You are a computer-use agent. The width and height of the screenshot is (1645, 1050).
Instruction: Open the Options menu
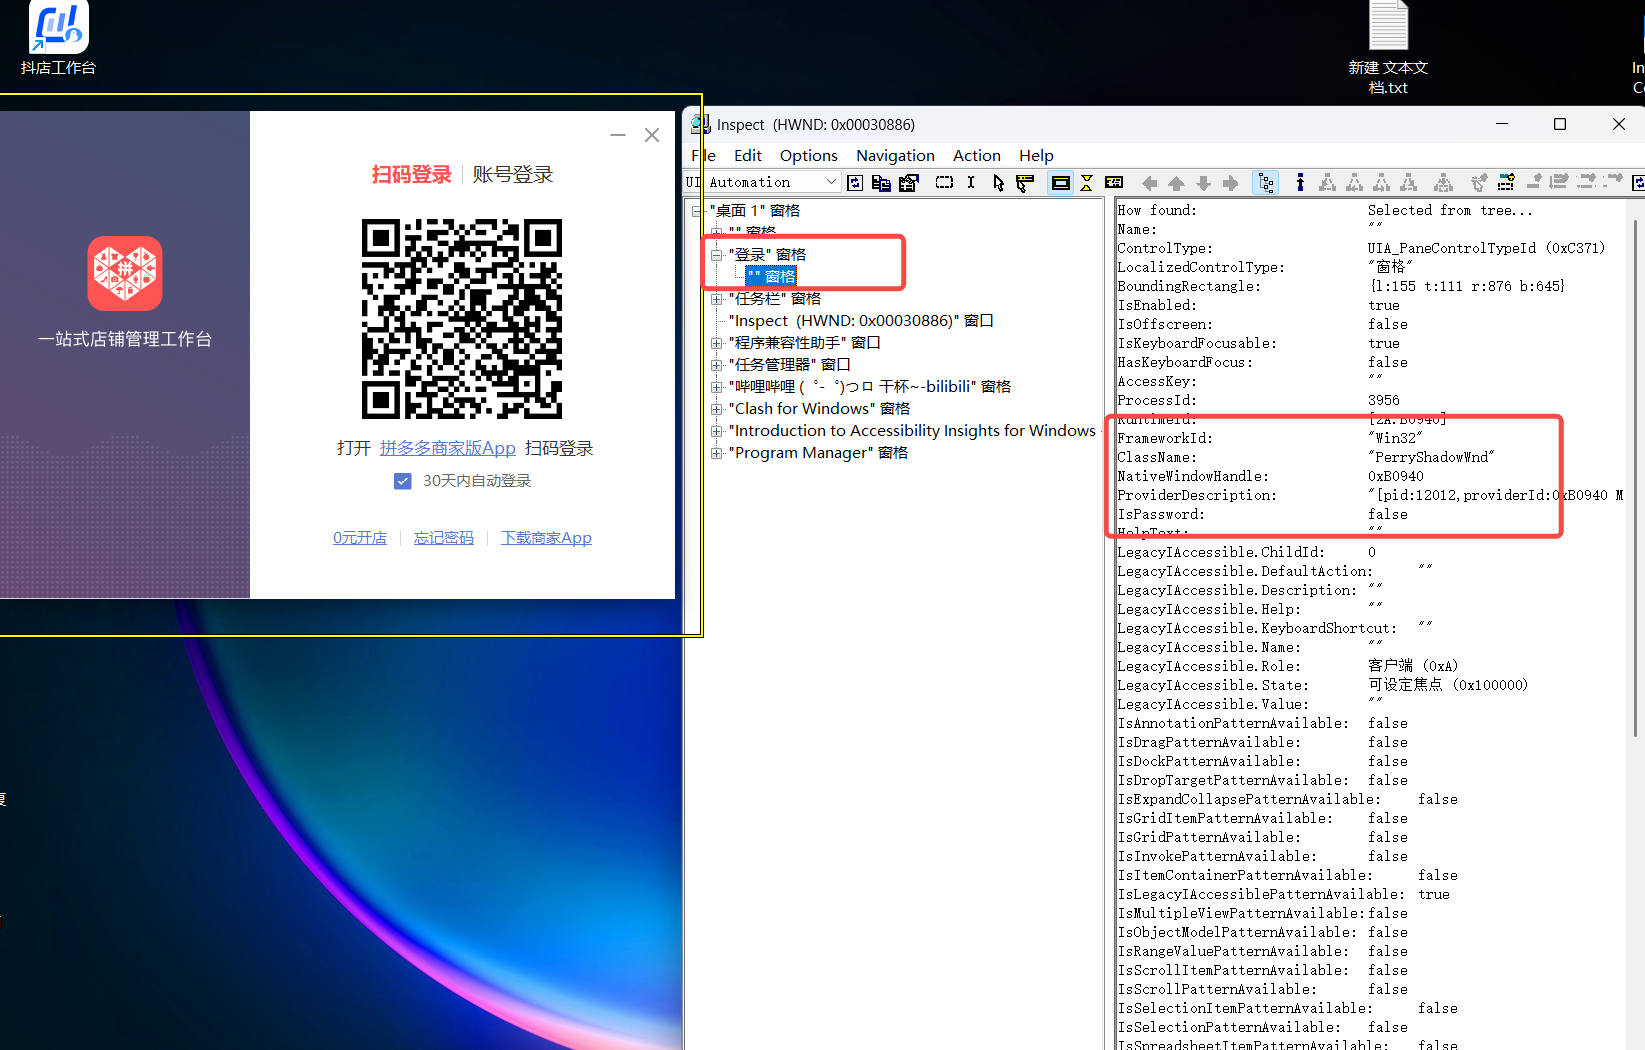(x=809, y=155)
